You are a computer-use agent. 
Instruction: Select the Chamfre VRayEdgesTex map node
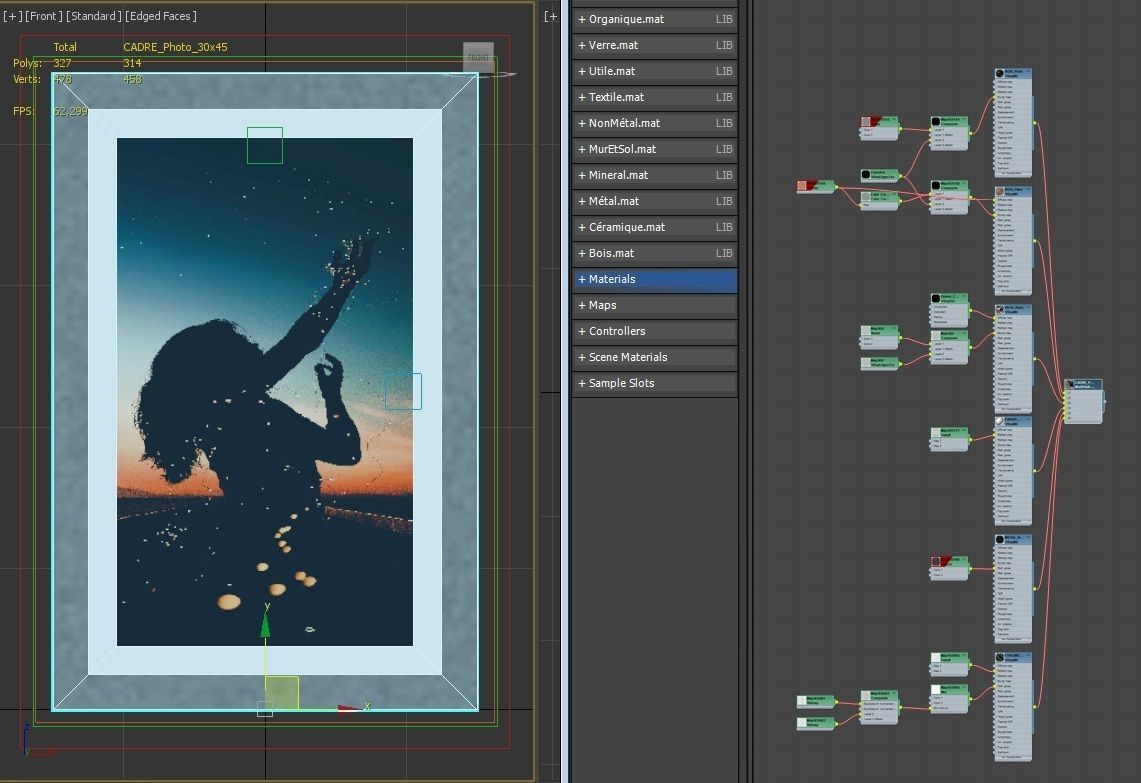pos(880,175)
